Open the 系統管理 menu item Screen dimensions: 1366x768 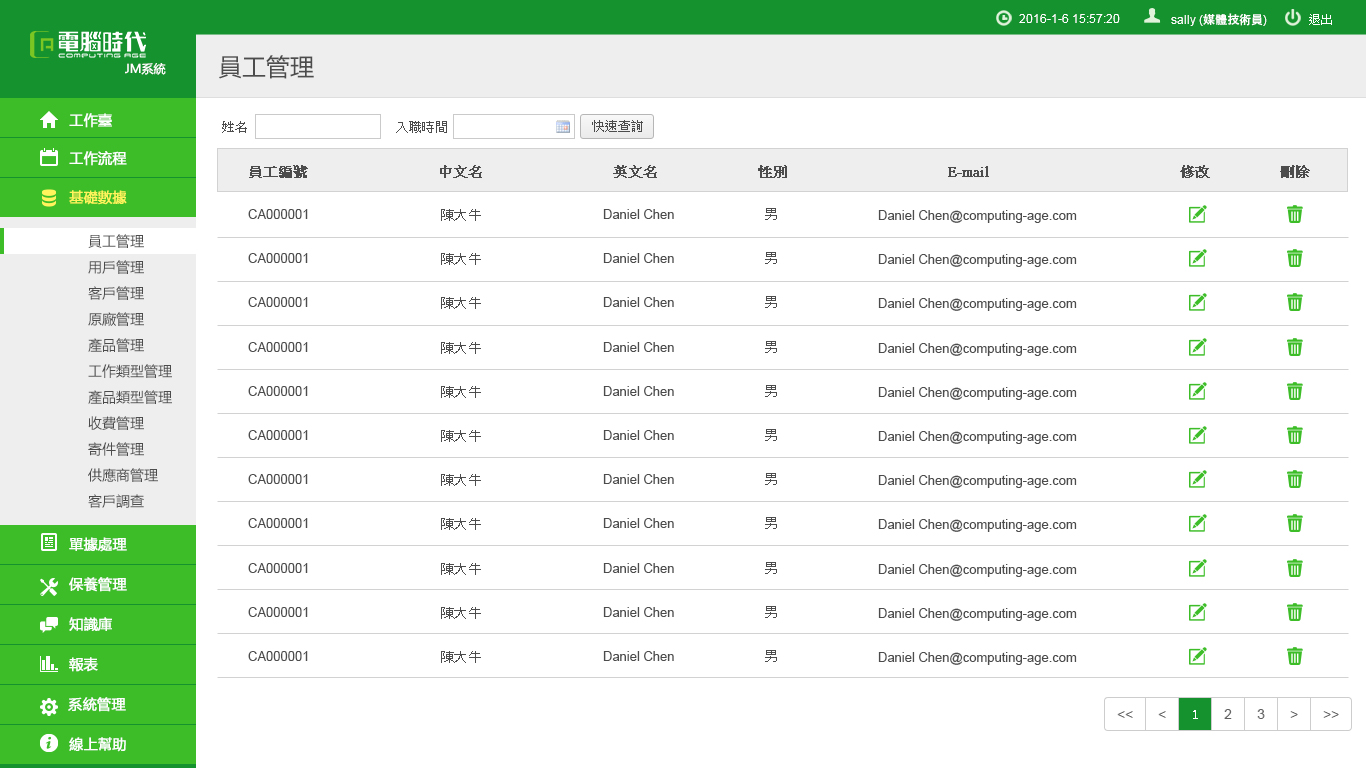(x=96, y=704)
